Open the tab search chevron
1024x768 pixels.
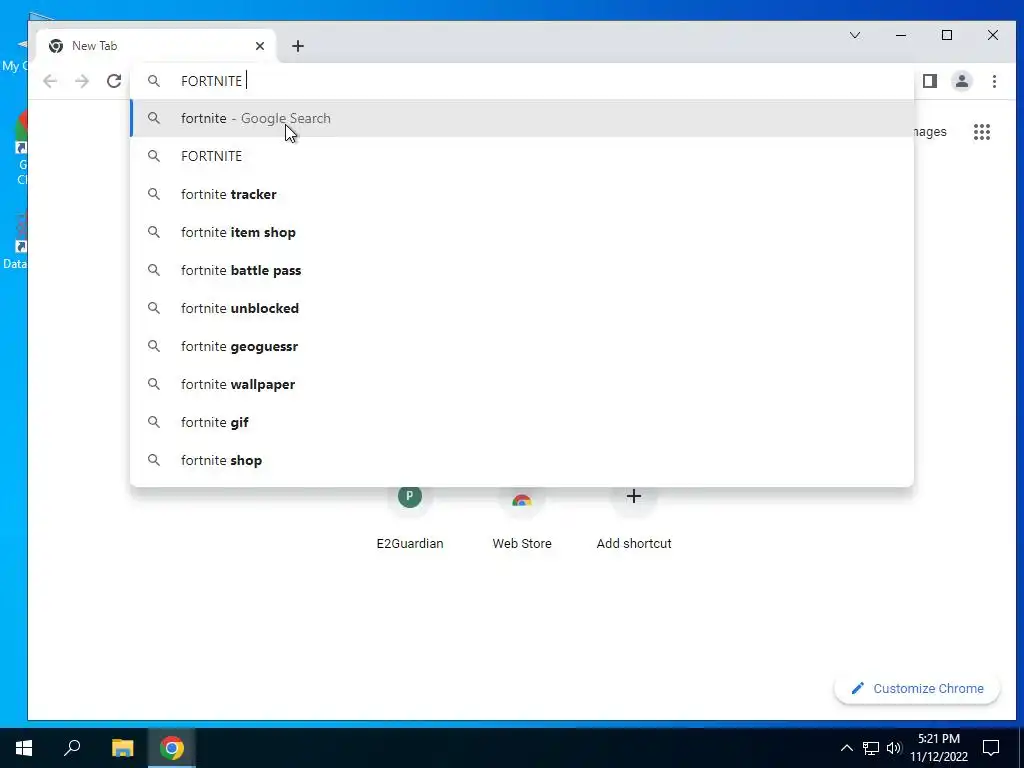coord(855,35)
